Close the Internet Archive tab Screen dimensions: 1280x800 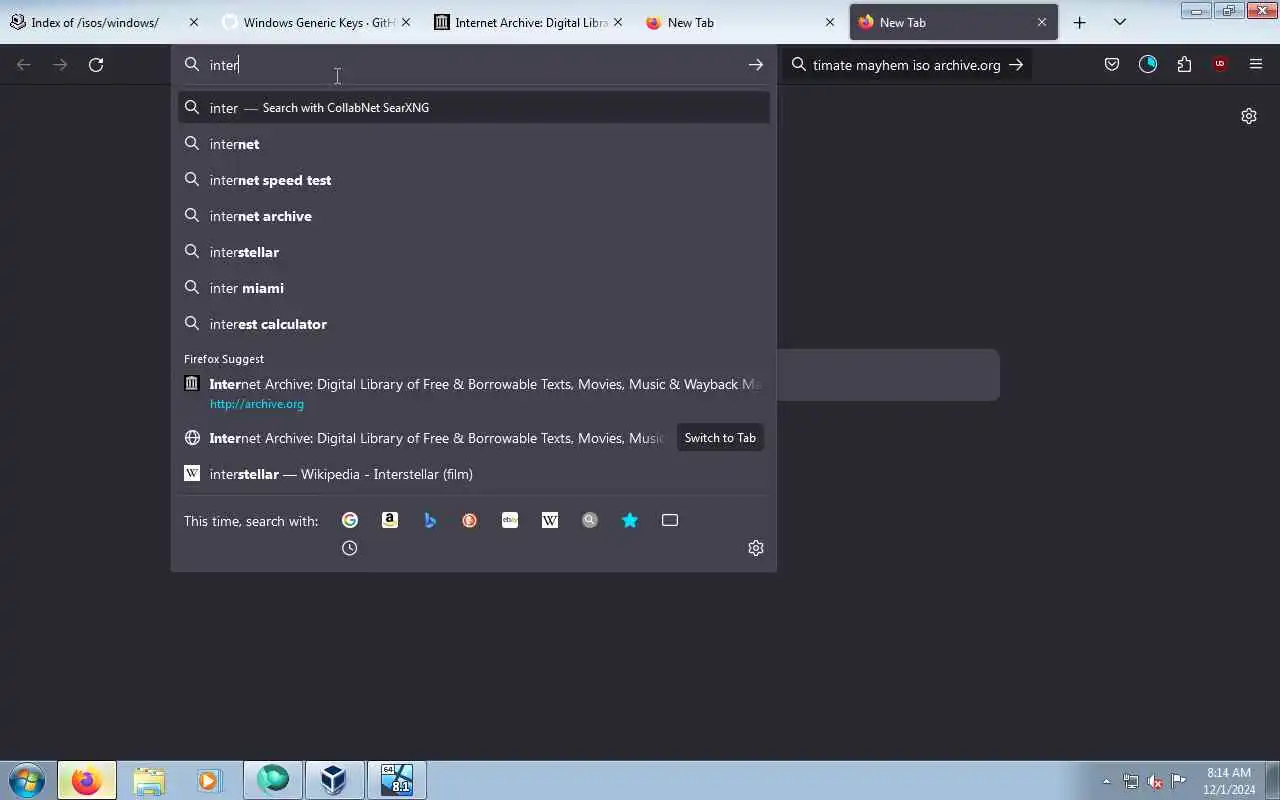(618, 22)
